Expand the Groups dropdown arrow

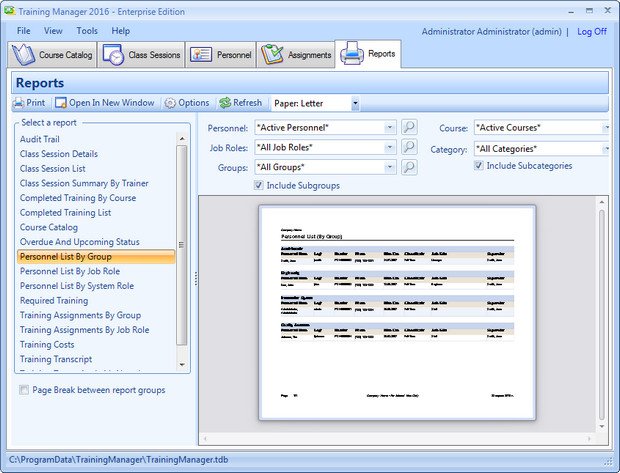[x=389, y=167]
